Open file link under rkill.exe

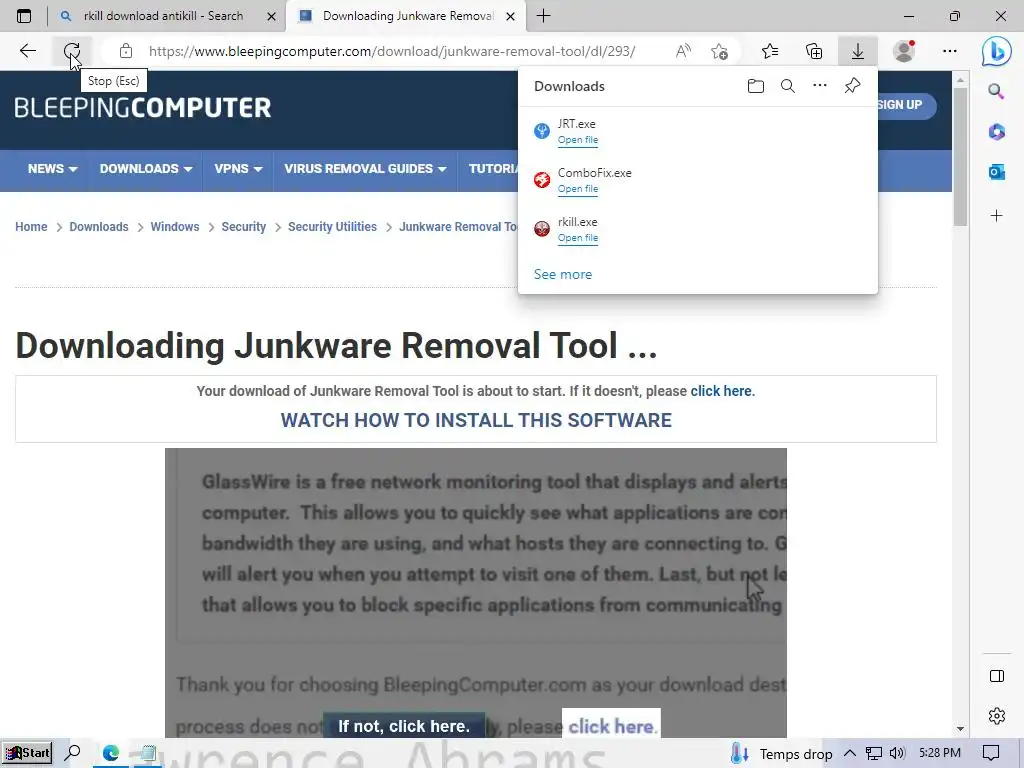point(577,238)
